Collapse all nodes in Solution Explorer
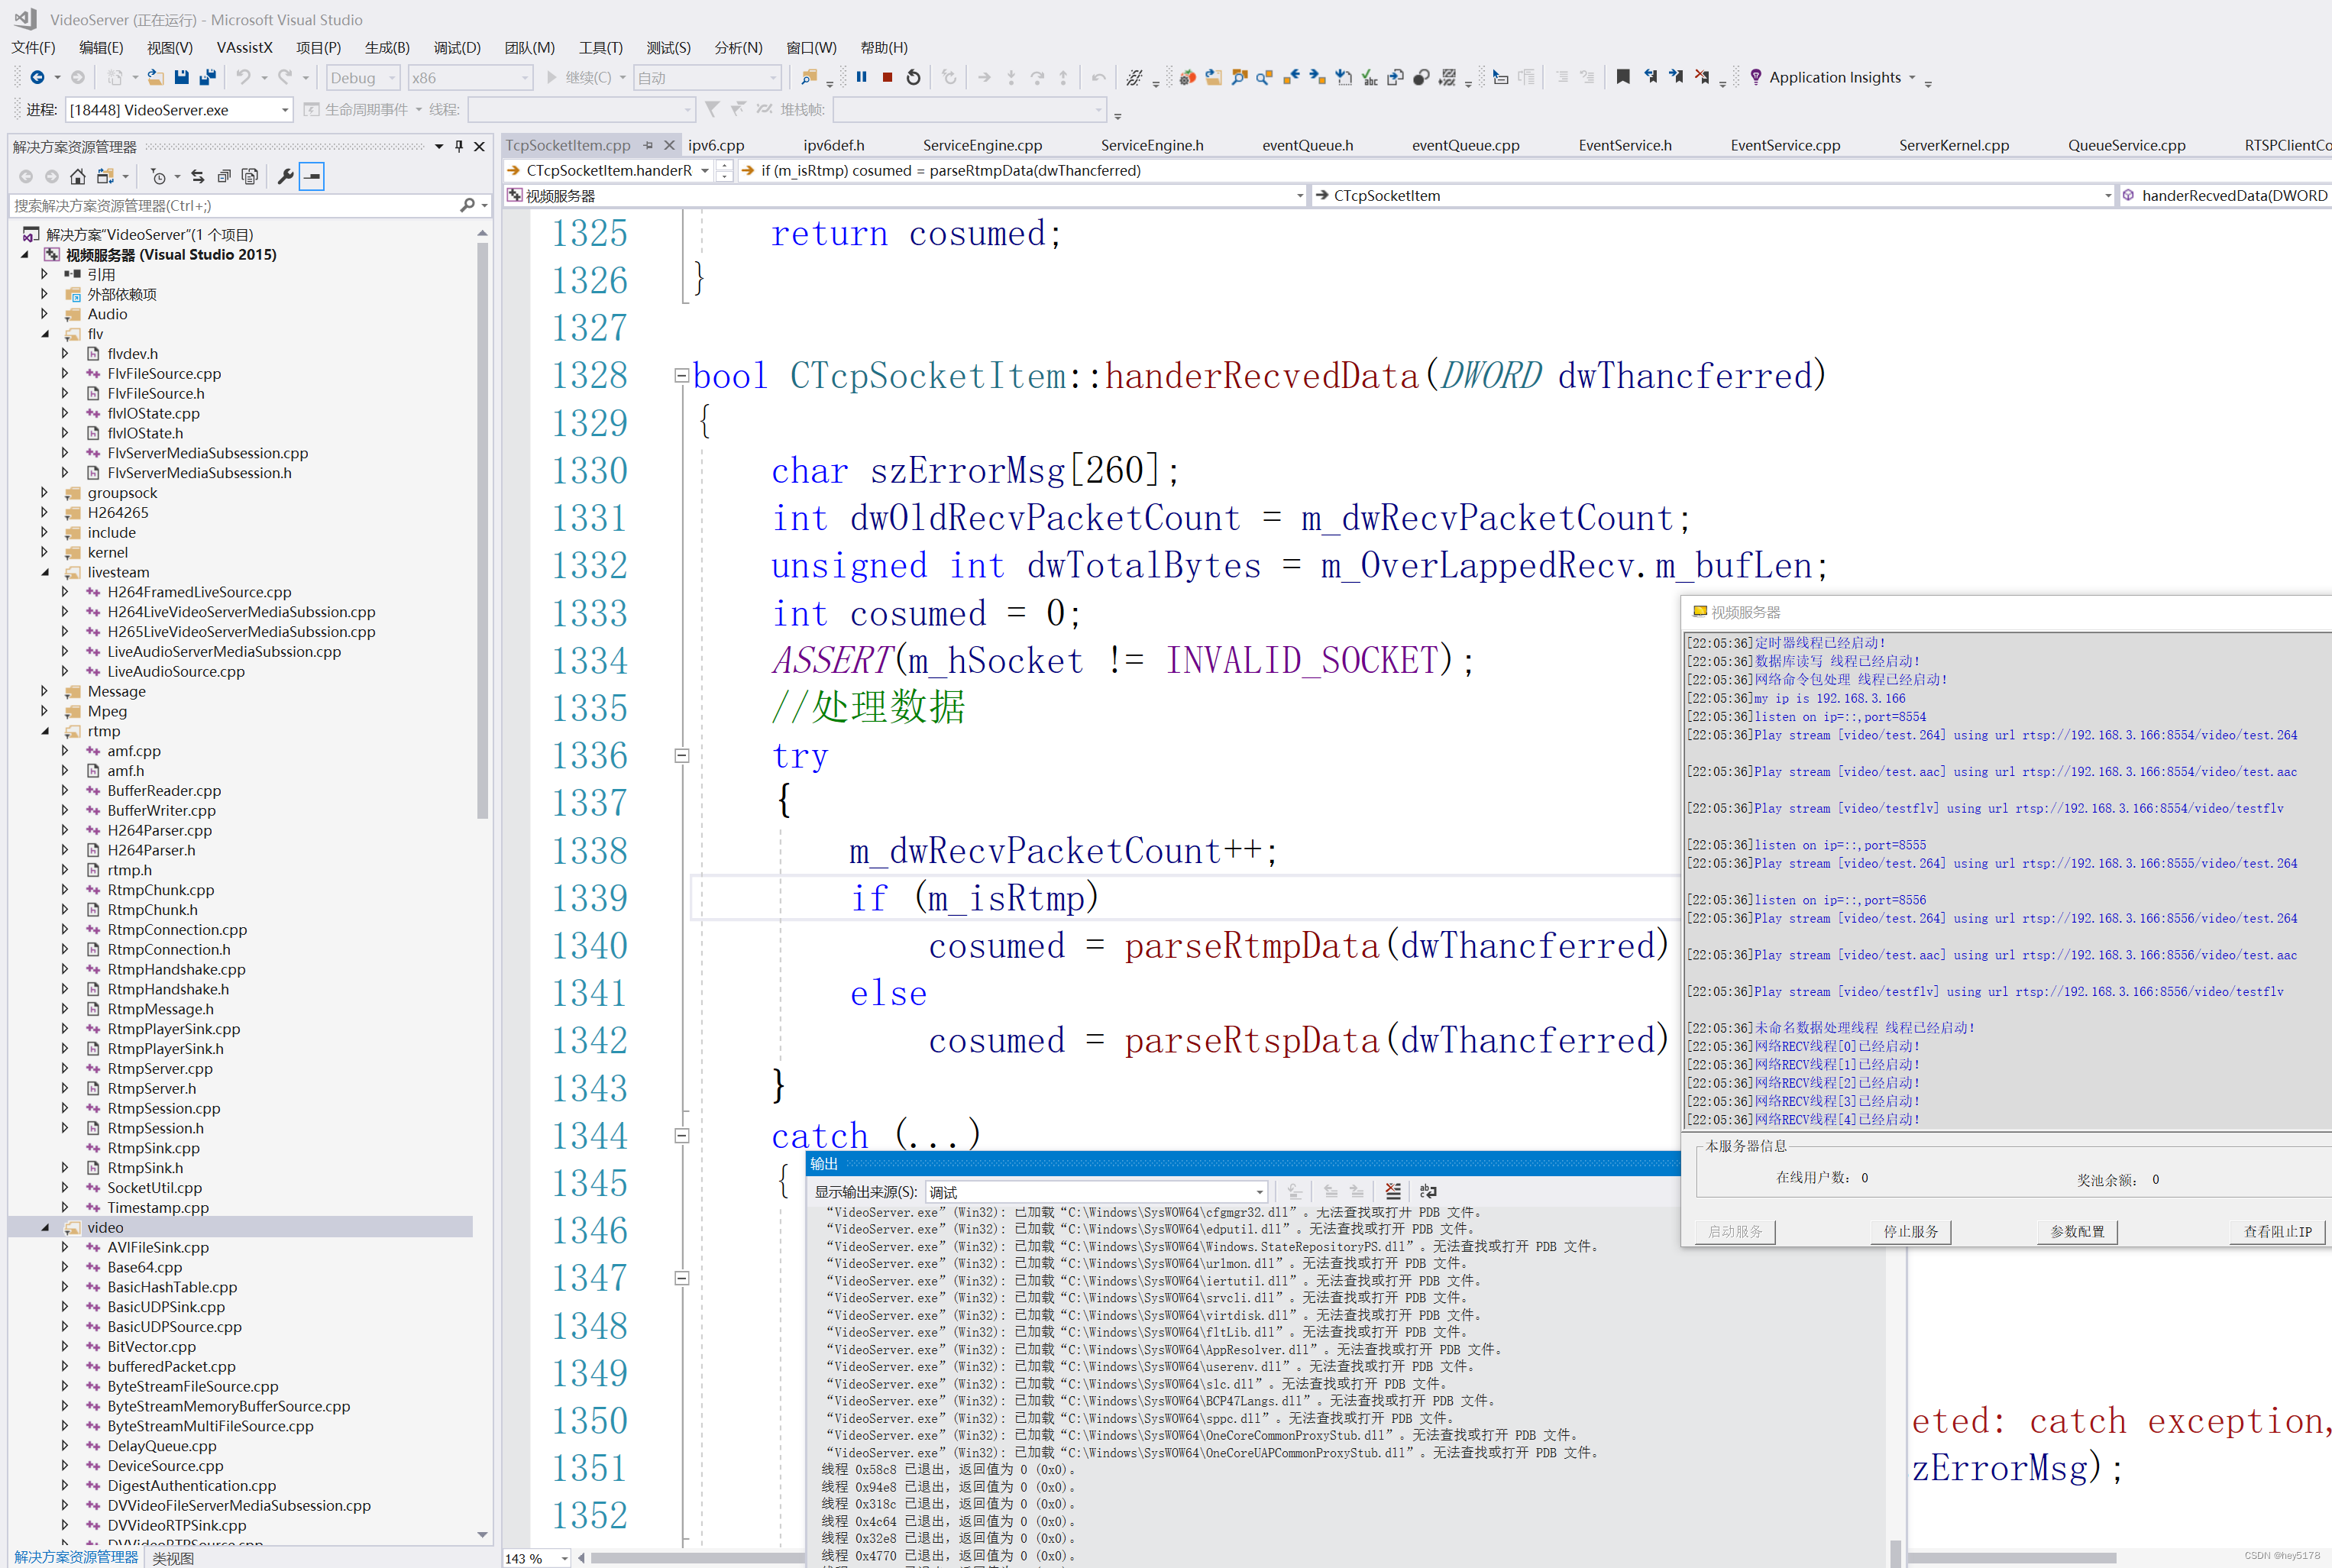 [224, 176]
